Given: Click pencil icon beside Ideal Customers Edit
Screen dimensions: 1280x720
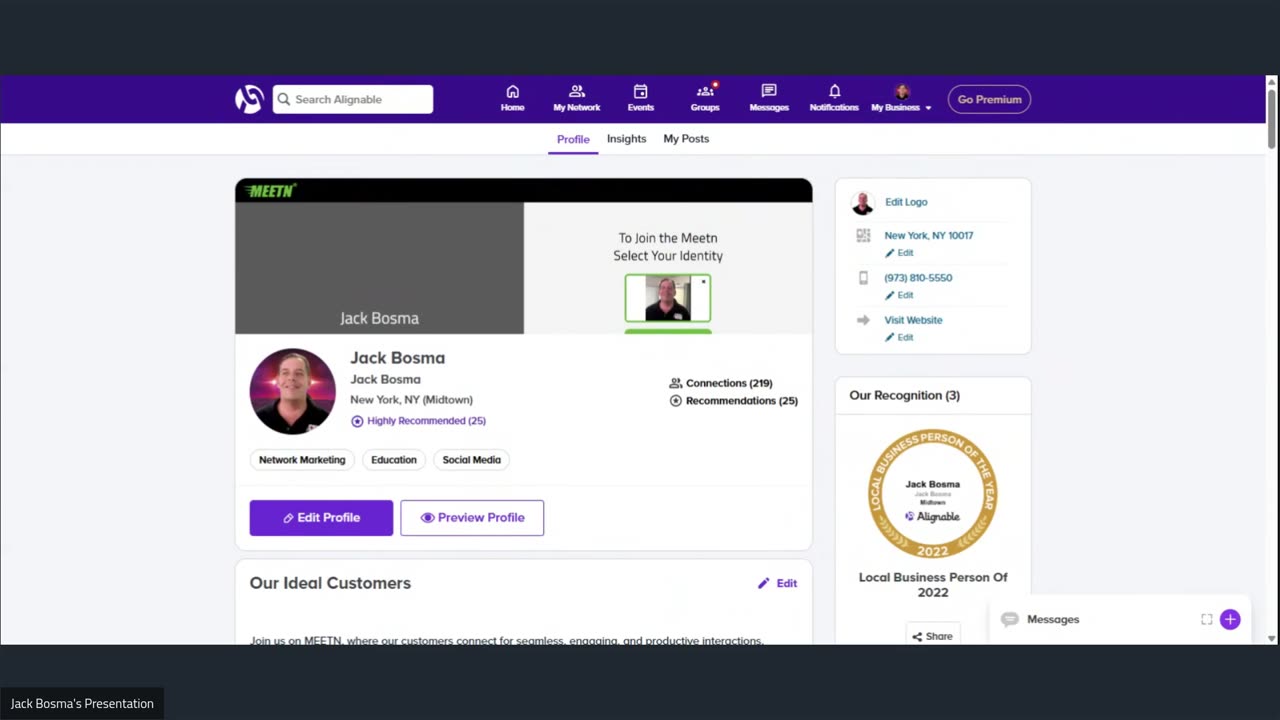Looking at the screenshot, I should pos(763,583).
